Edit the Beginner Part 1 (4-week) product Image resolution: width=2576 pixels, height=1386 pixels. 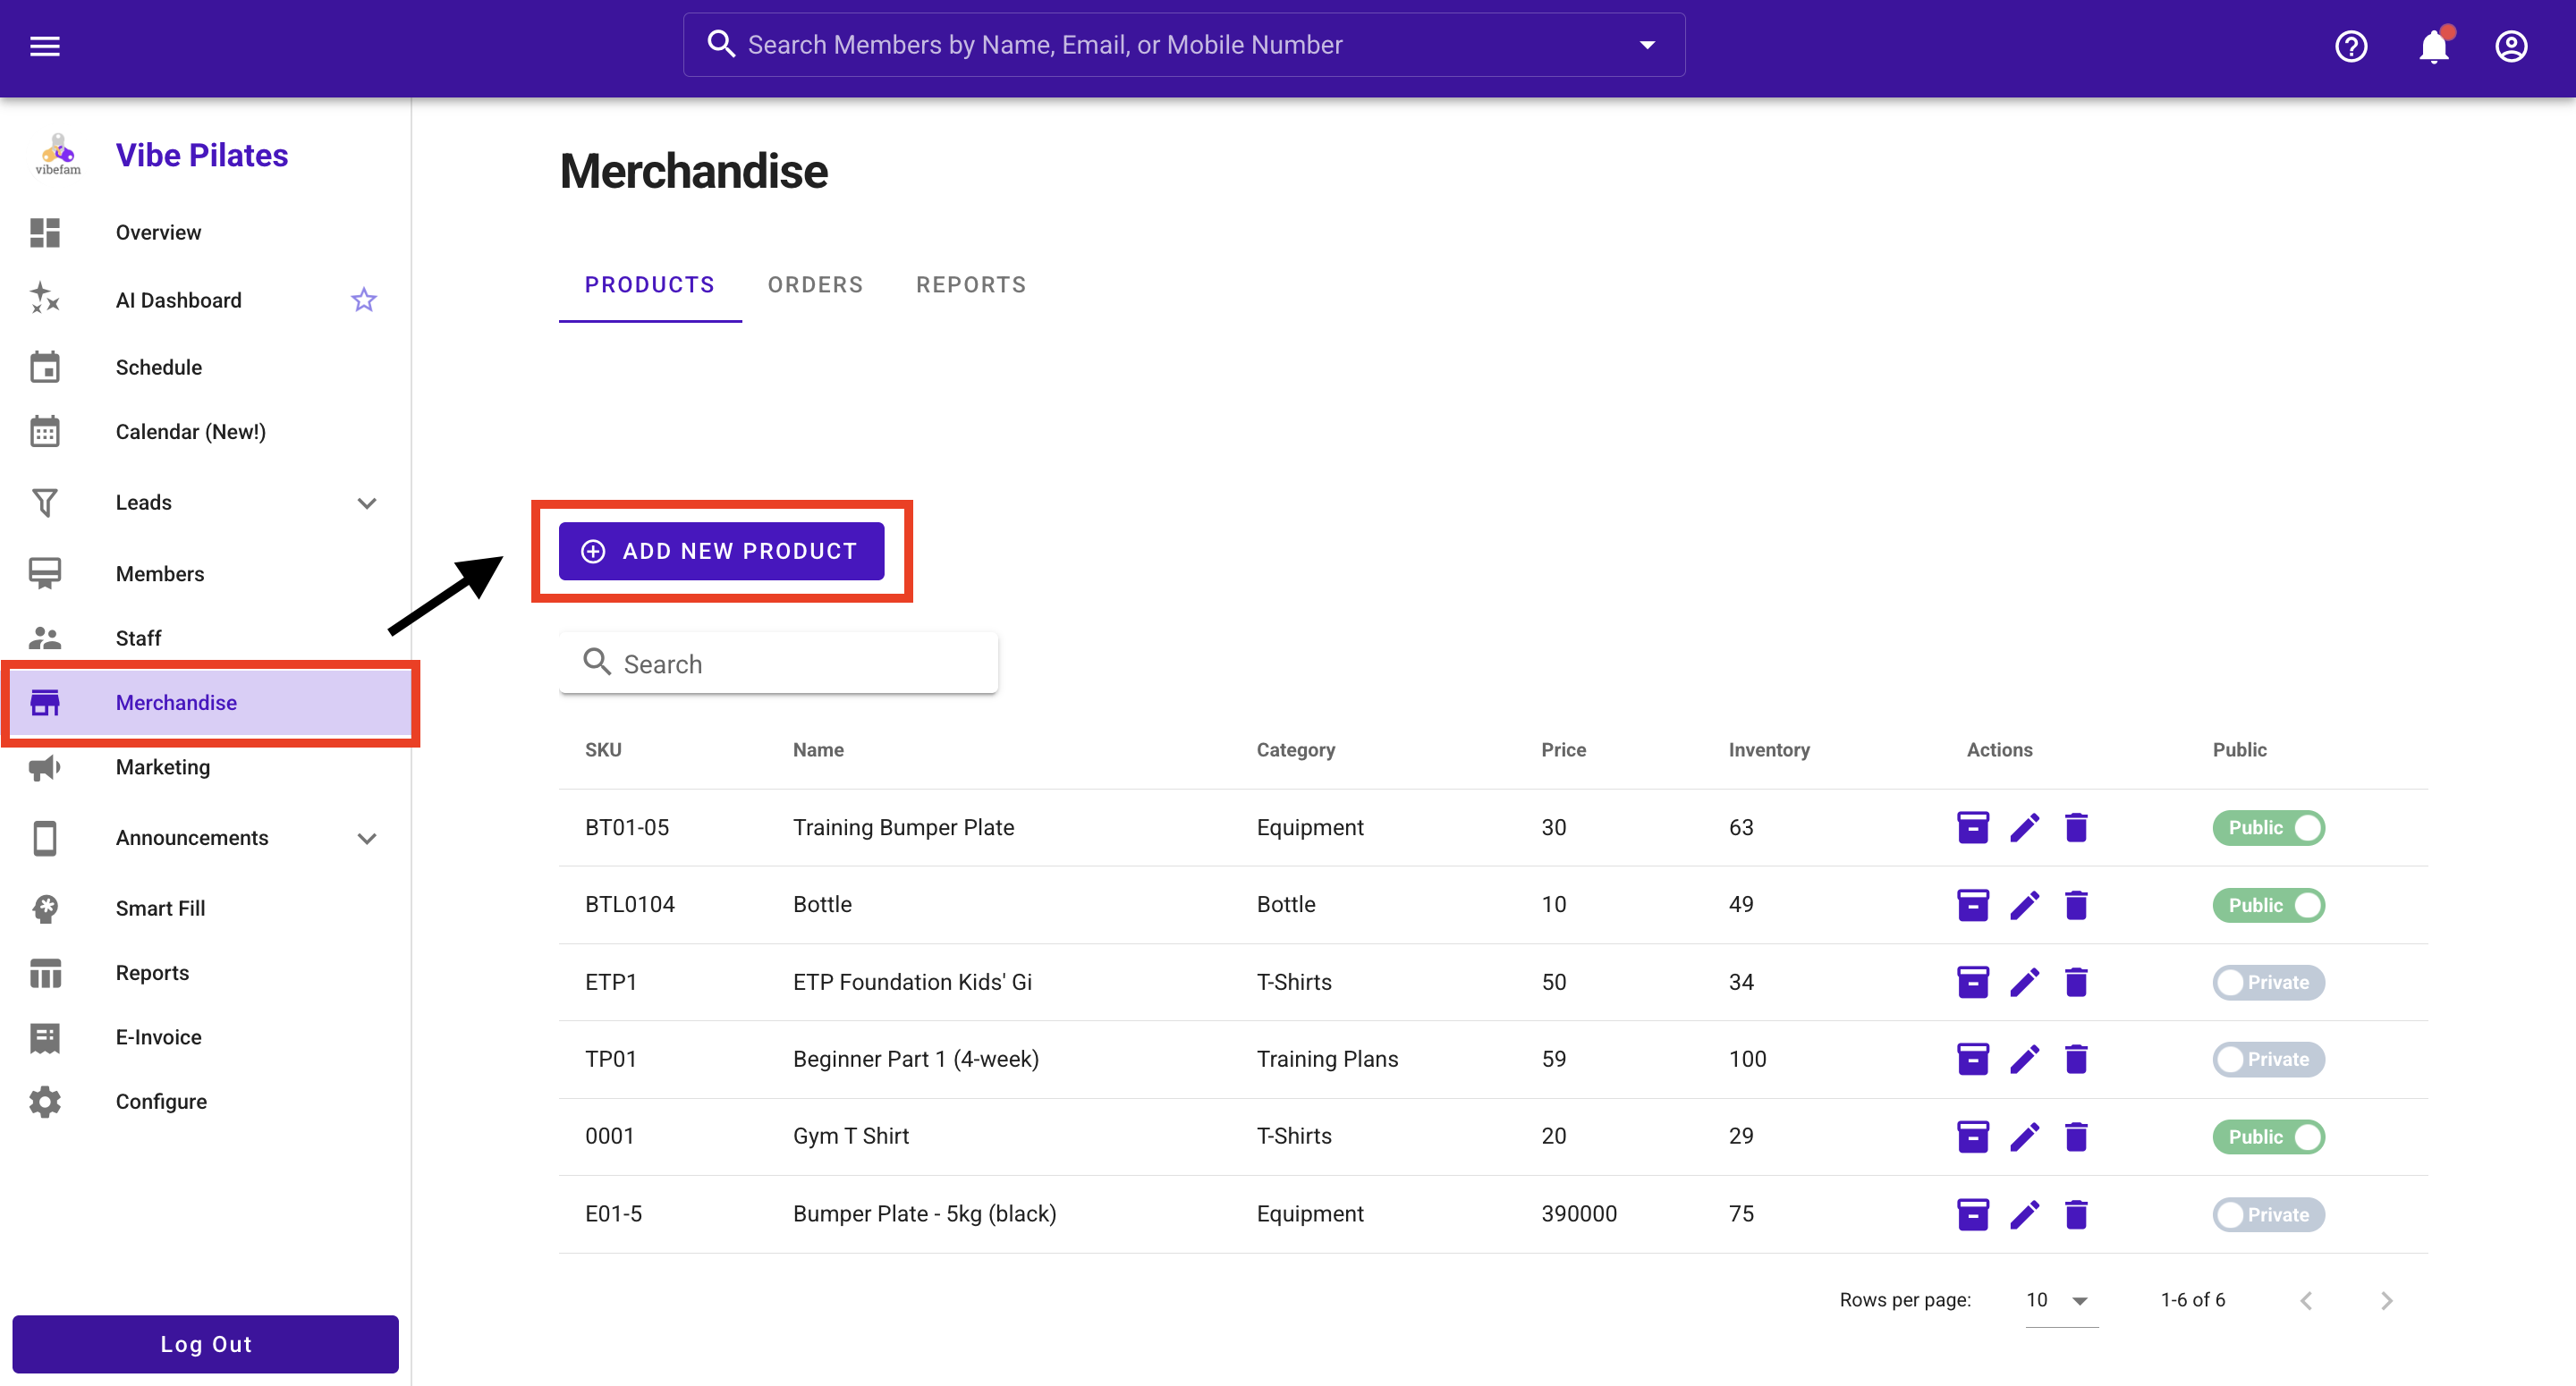[2024, 1059]
